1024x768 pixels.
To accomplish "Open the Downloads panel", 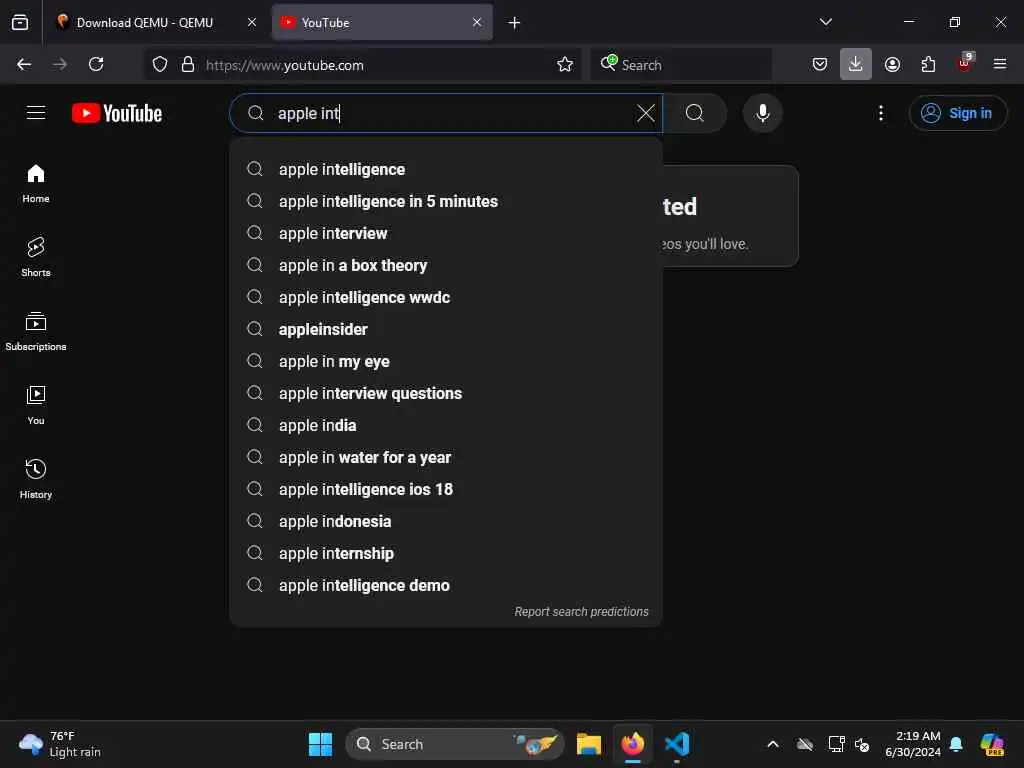I will point(856,64).
